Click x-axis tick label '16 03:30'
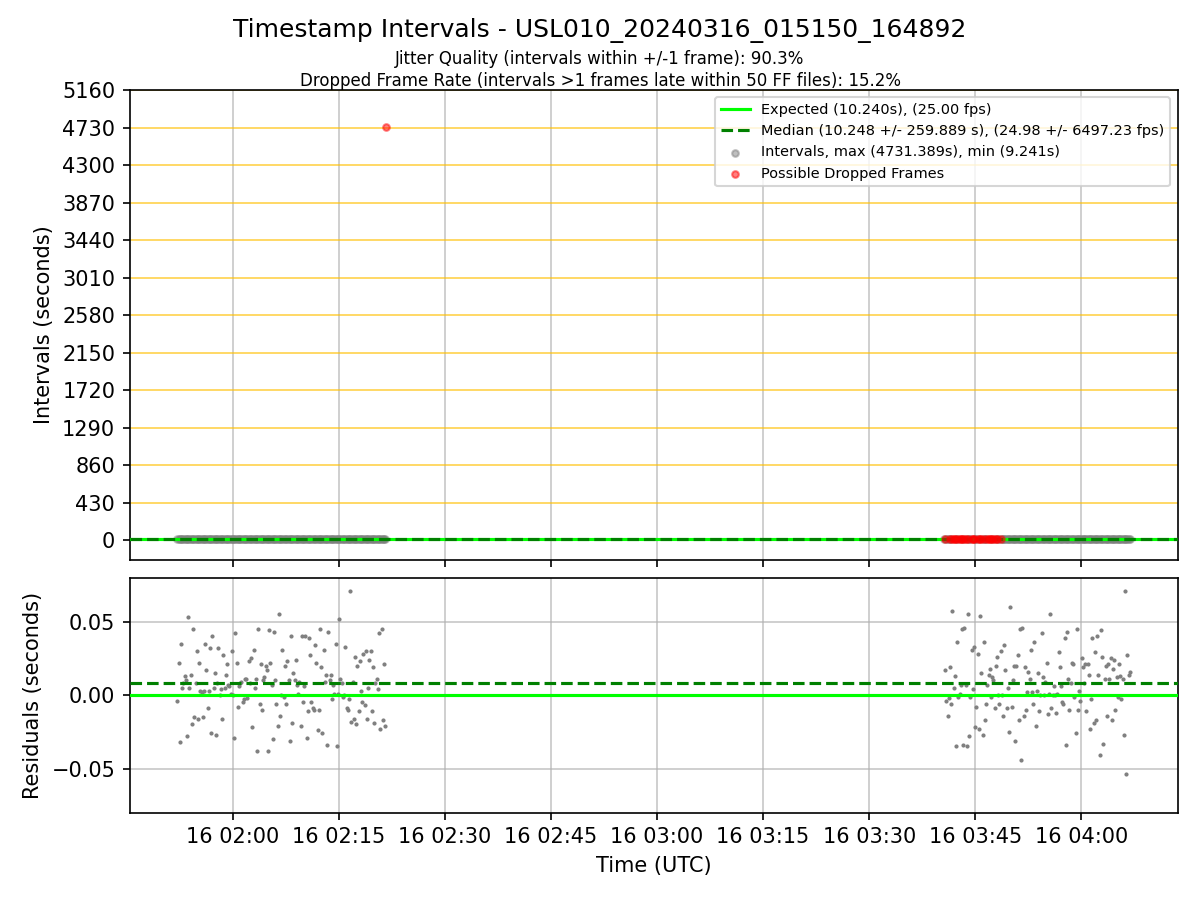Screen dimensions: 1200x900 pyautogui.click(x=869, y=836)
